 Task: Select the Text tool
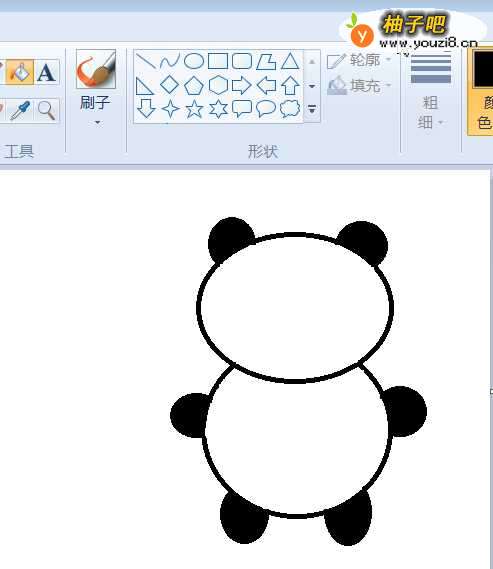click(46, 72)
